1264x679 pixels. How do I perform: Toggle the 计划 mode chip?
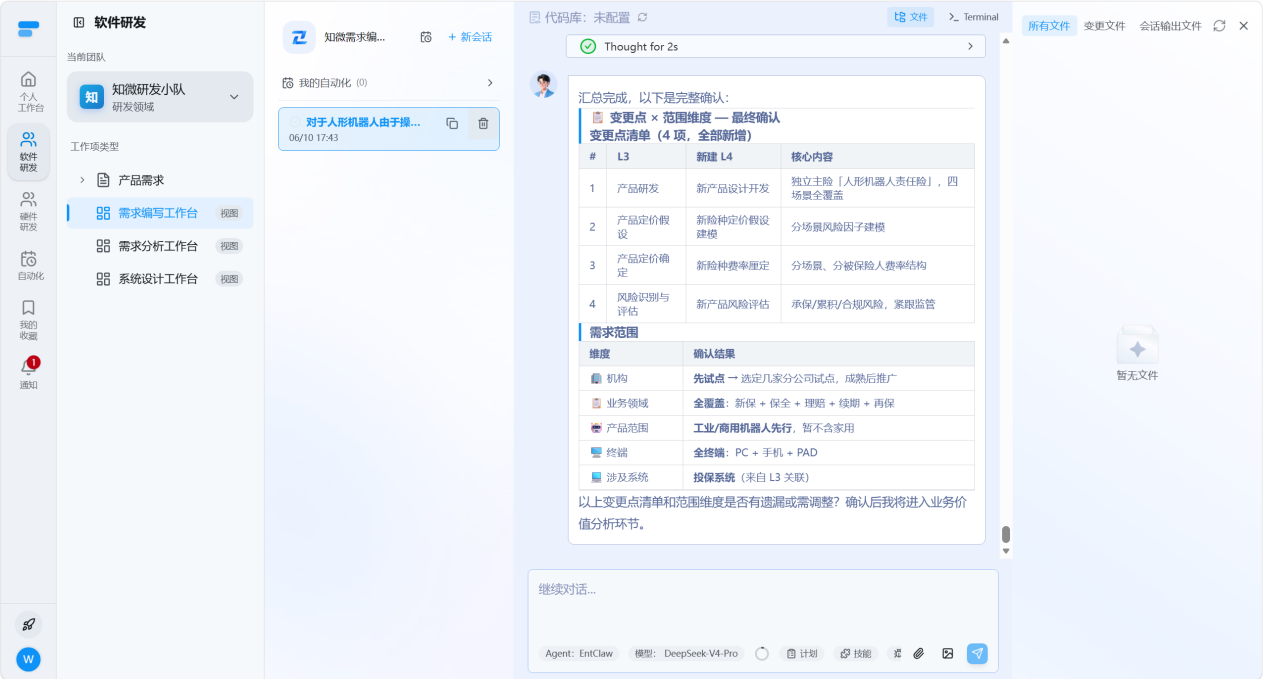[x=802, y=653]
